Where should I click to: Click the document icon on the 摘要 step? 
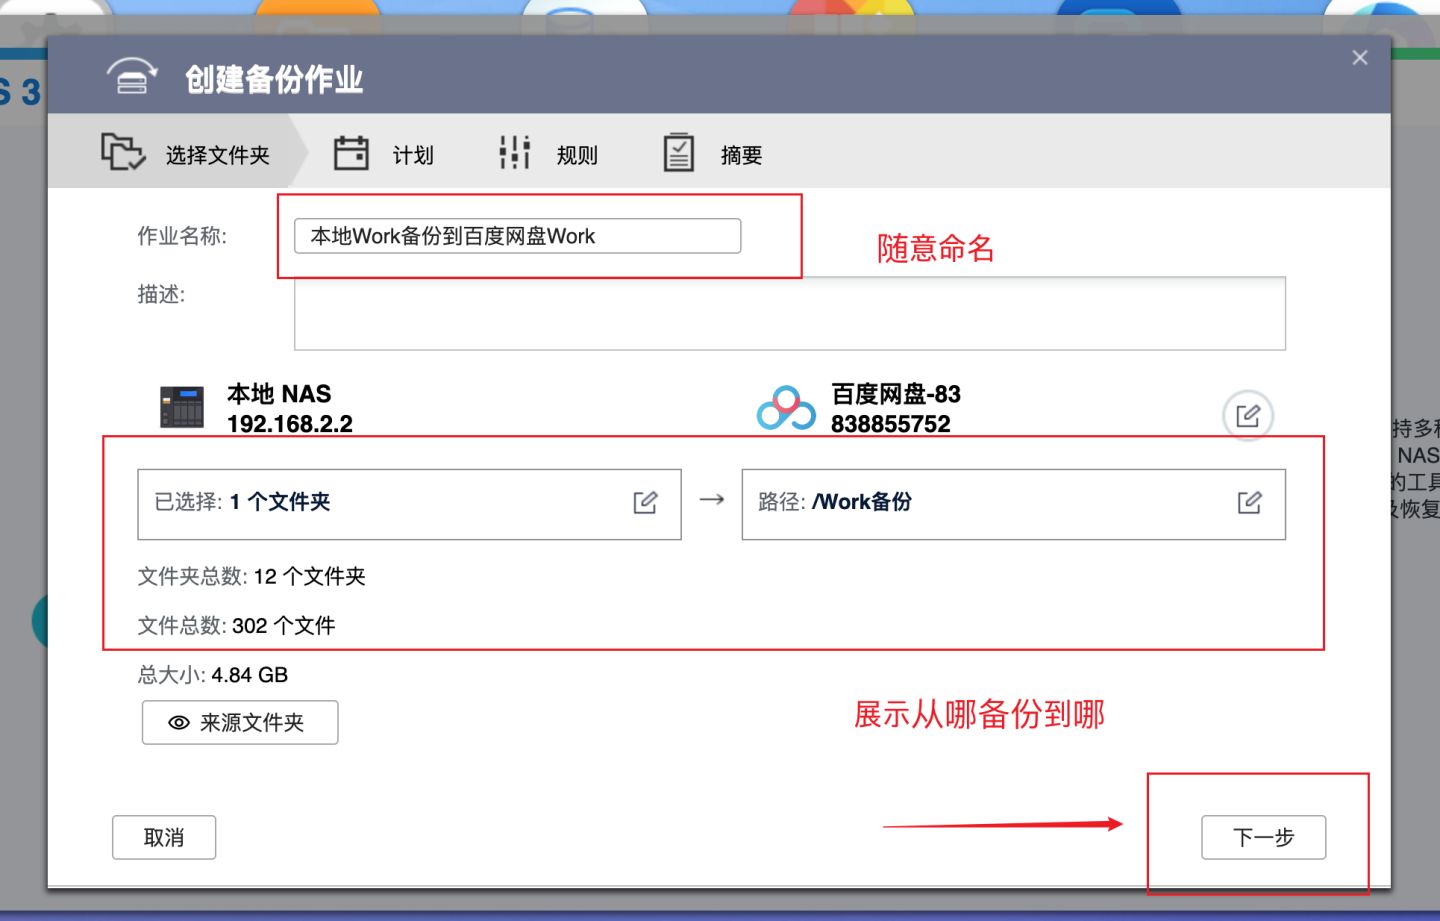pos(679,151)
